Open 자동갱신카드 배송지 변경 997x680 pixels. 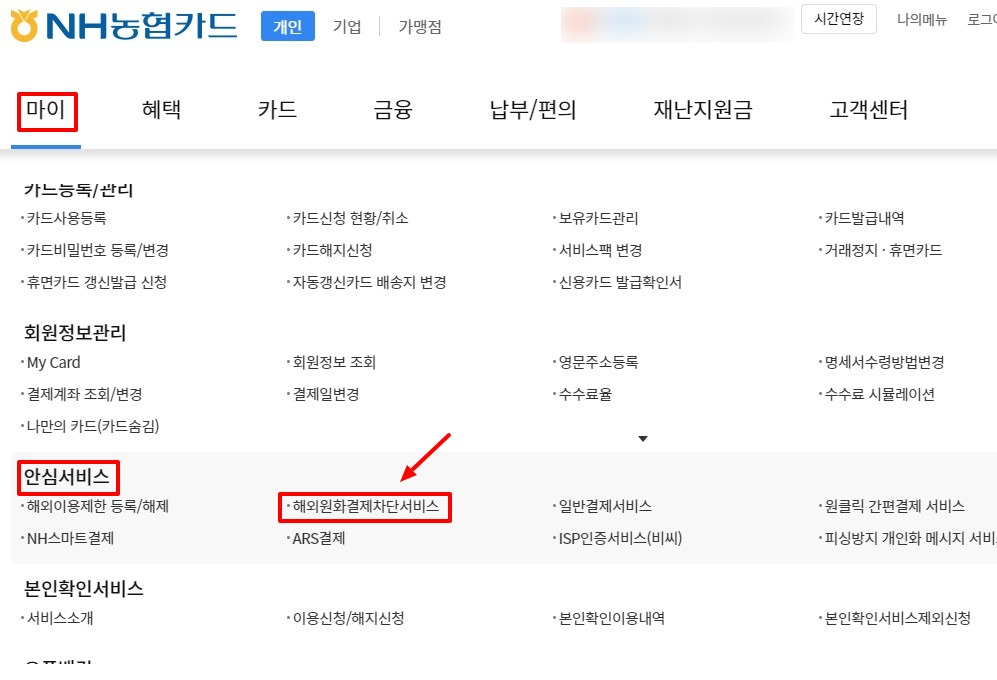coord(369,282)
